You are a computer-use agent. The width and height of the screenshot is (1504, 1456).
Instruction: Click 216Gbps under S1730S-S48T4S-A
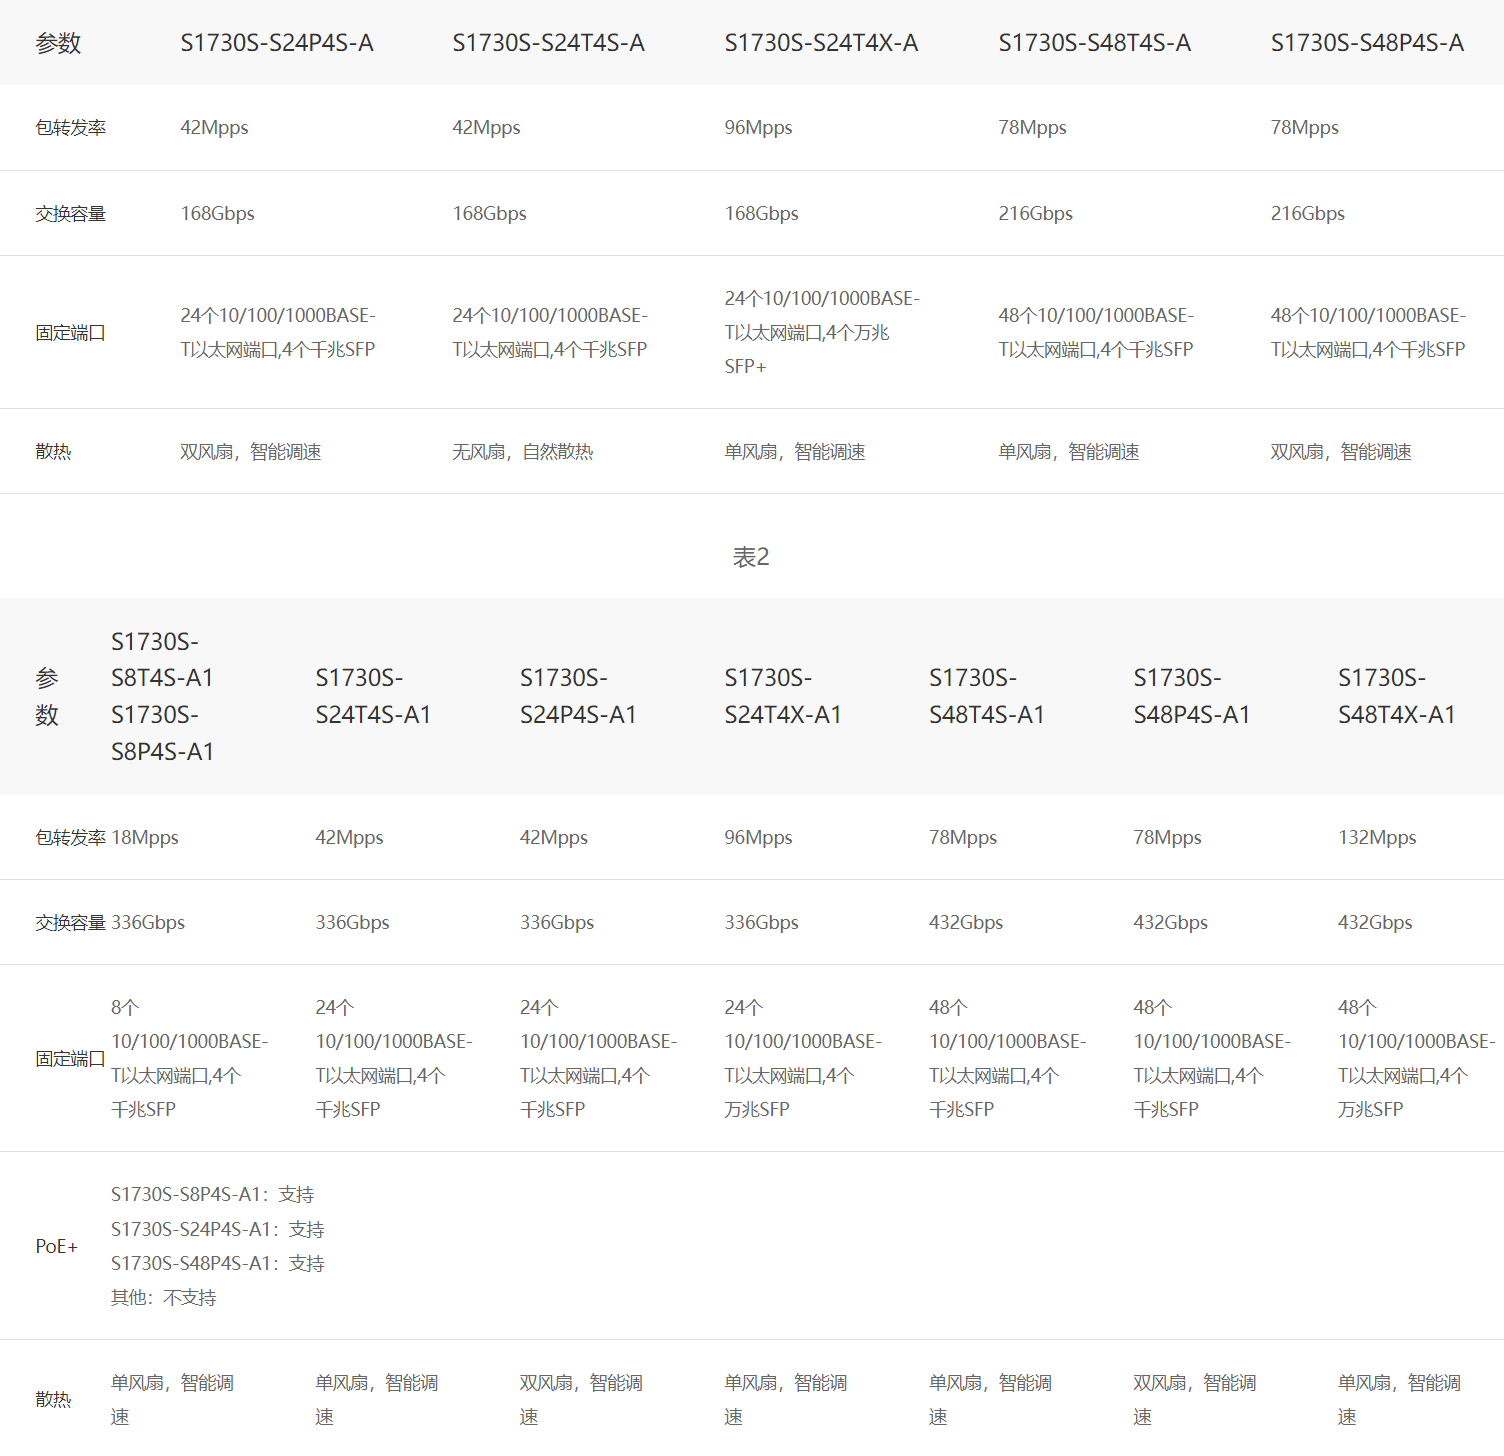[x=1035, y=214]
